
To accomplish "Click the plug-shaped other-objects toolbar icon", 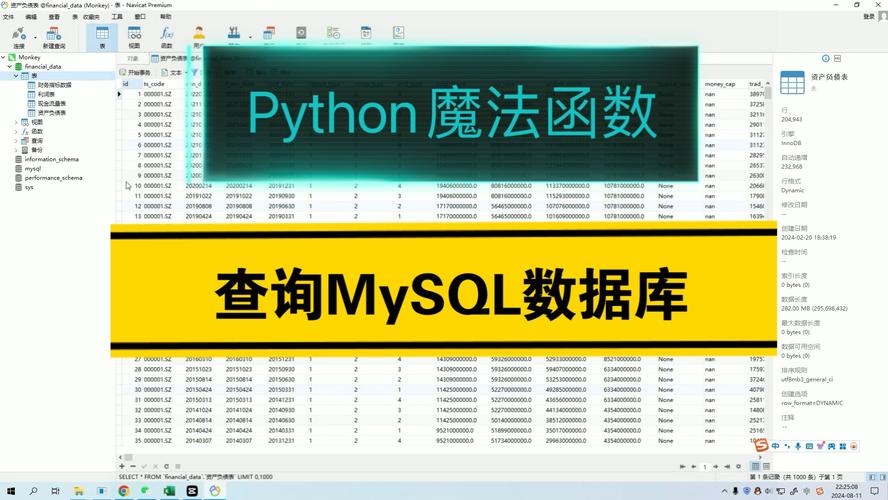I will click(234, 34).
